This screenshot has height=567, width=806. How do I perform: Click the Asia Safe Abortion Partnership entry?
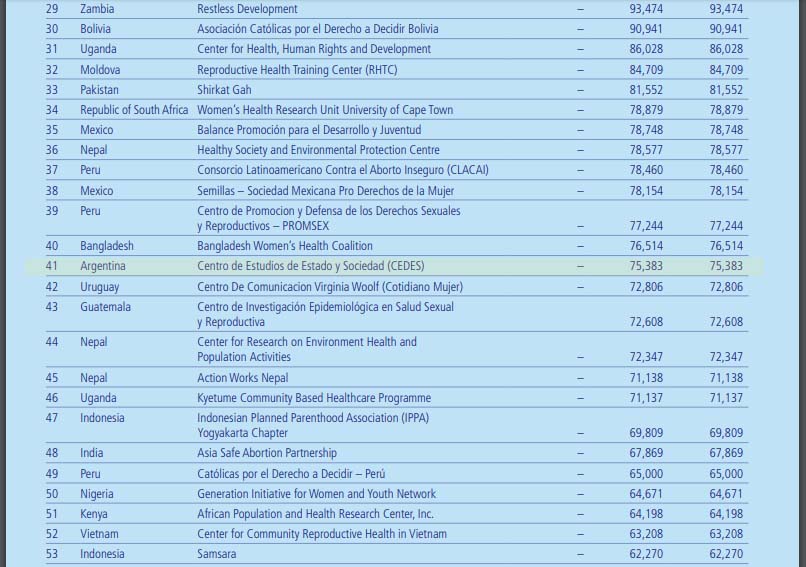[267, 453]
